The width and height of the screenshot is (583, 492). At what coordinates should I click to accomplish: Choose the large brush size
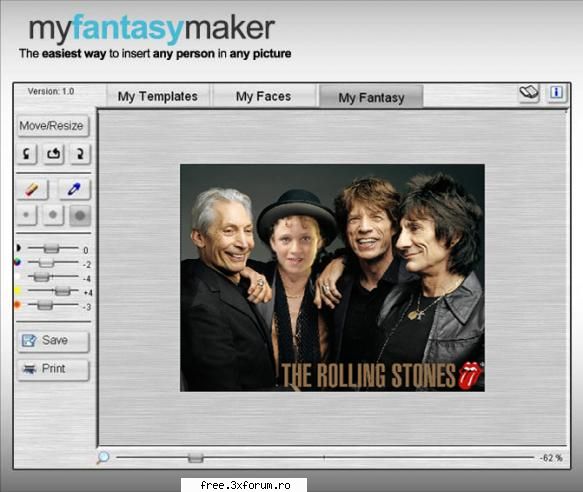pos(80,215)
